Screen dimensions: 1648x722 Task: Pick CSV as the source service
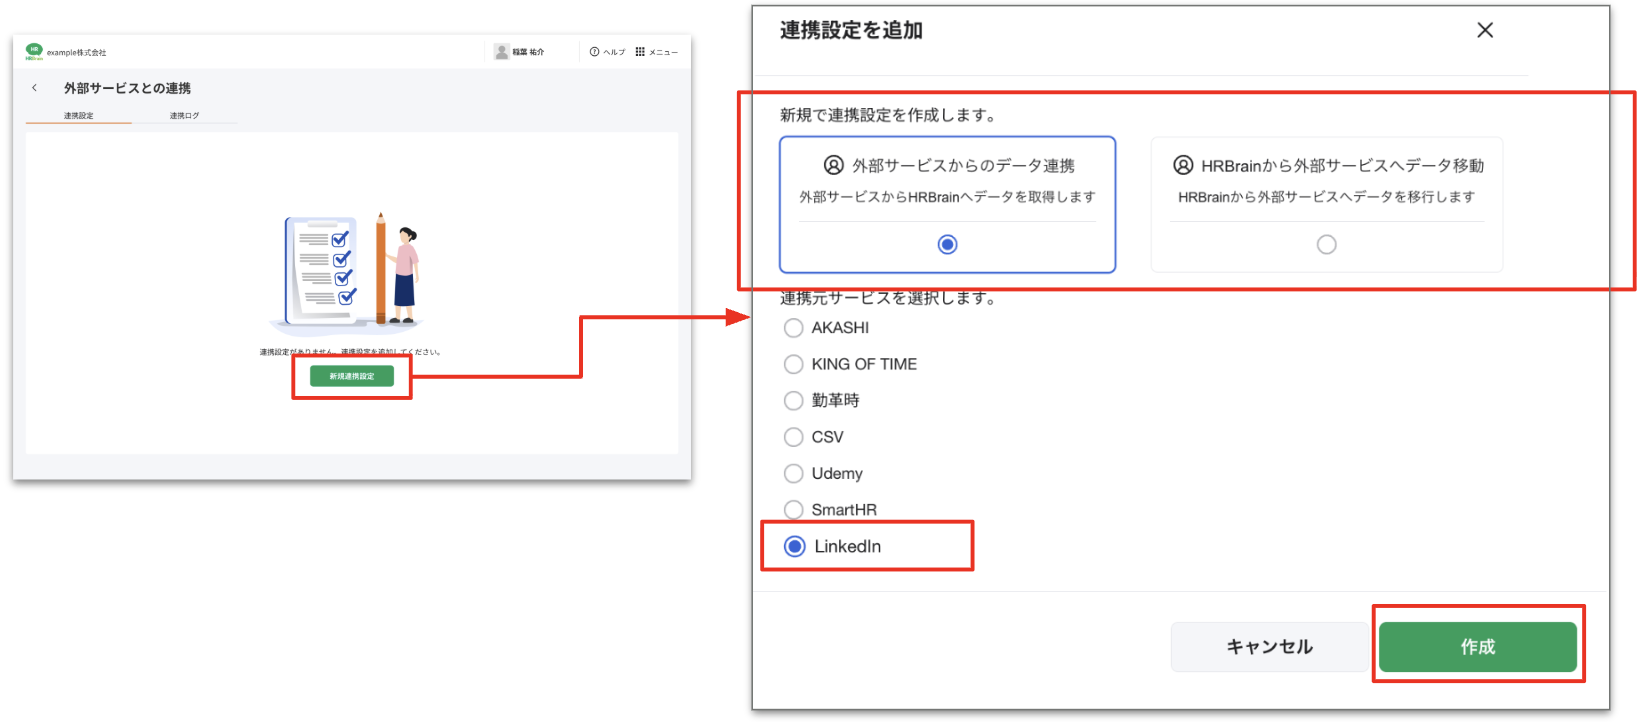click(x=794, y=437)
